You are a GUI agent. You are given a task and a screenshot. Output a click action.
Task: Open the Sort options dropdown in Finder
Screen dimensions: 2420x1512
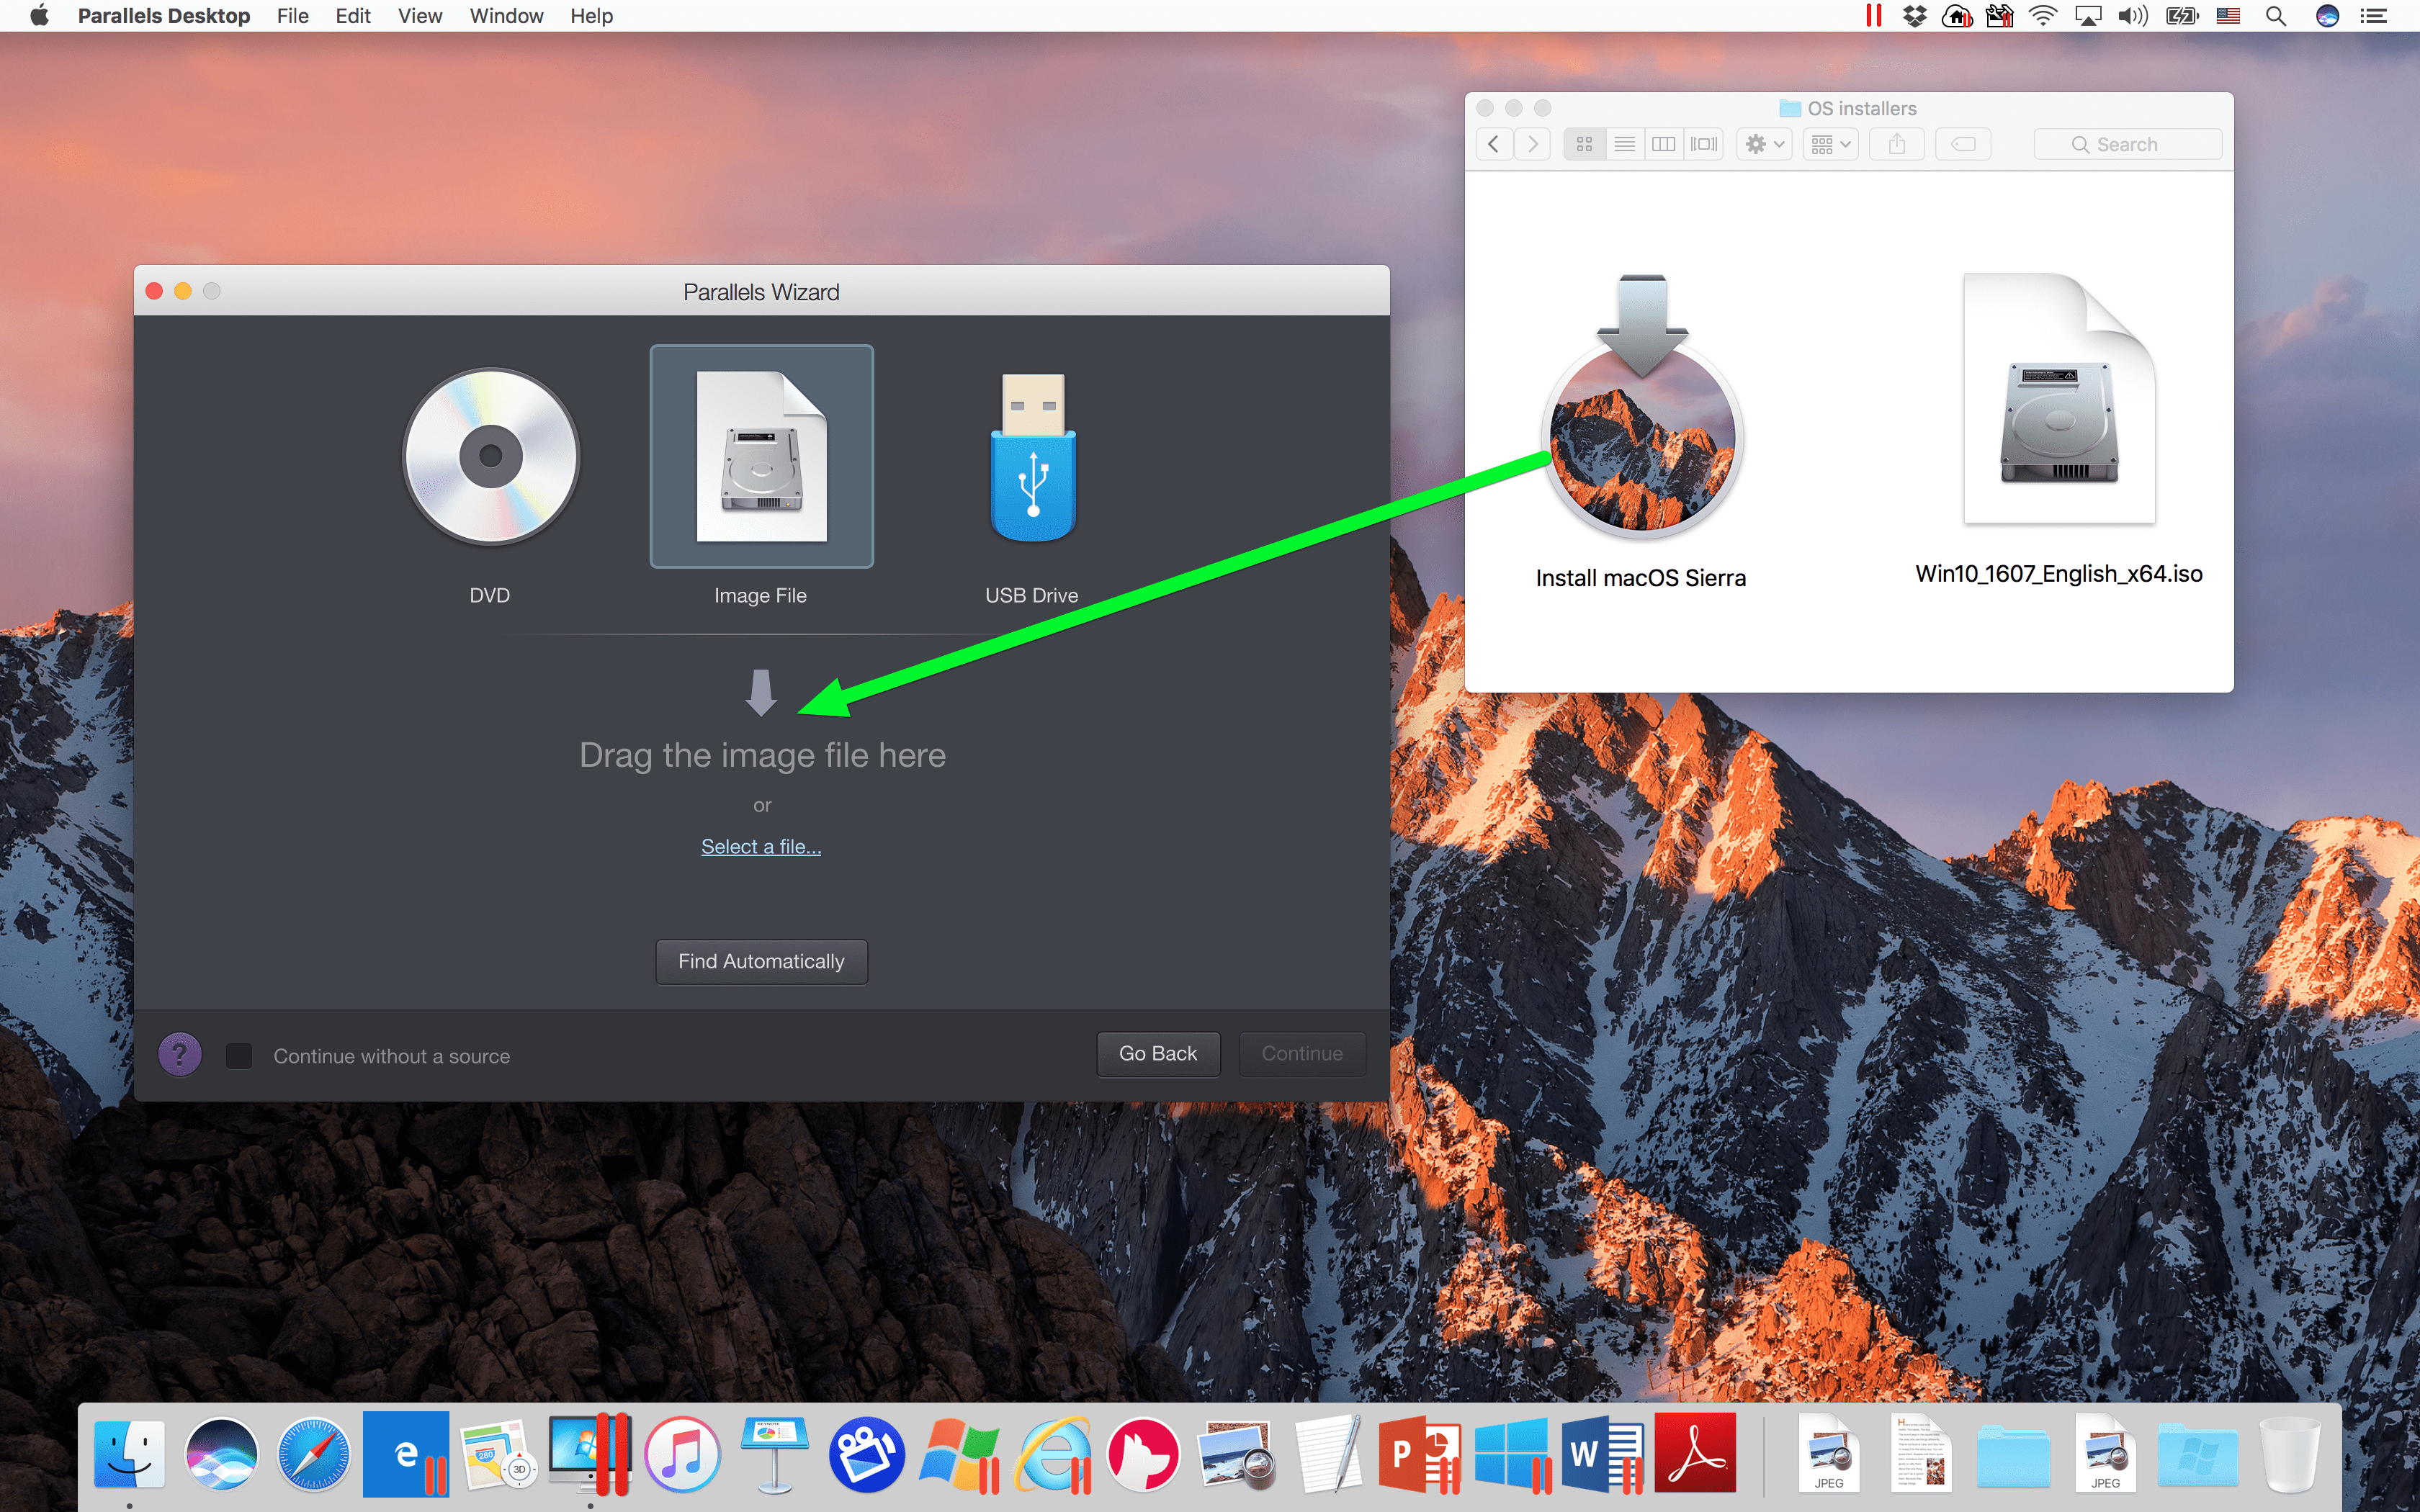click(1833, 145)
